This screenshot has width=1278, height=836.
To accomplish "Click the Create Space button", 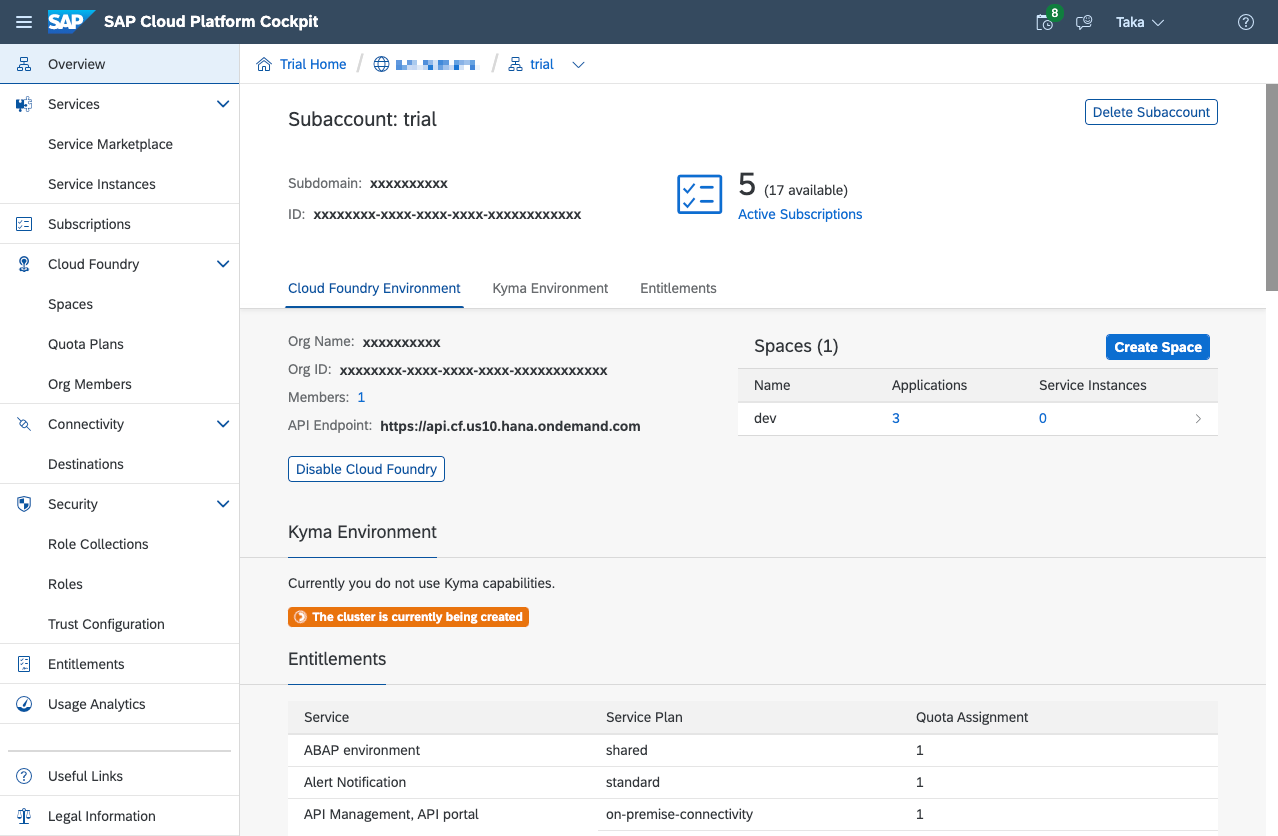I will coord(1158,347).
